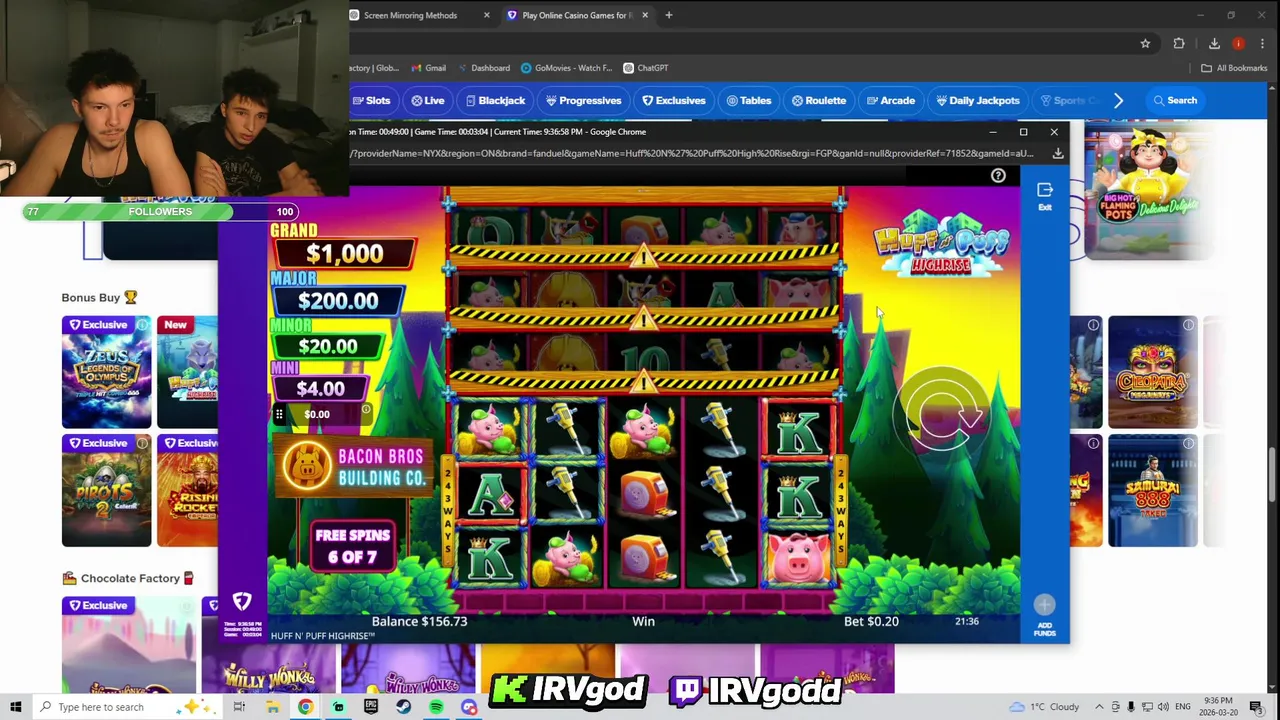
Task: Open Cleopatra game tile
Action: pyautogui.click(x=1152, y=372)
